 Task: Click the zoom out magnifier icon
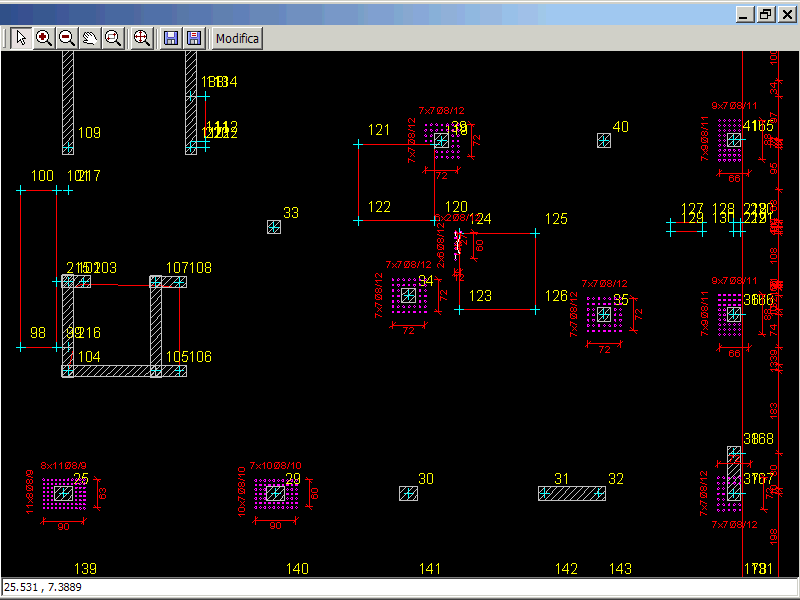tap(67, 38)
